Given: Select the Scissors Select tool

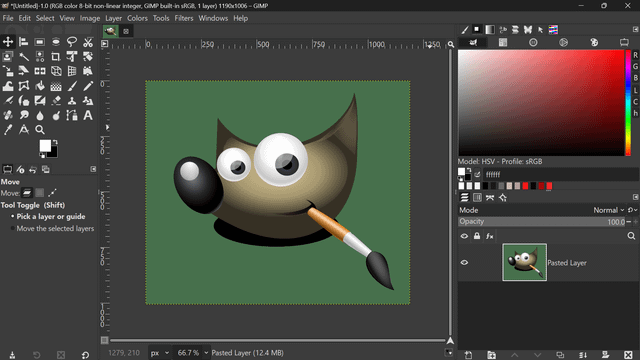Looking at the screenshot, I should coord(88,42).
